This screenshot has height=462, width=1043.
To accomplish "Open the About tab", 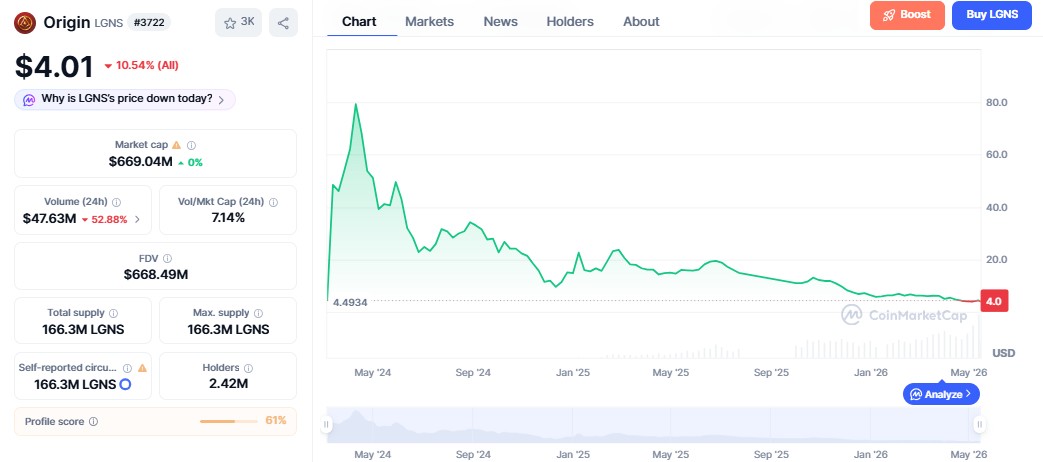I will [641, 21].
